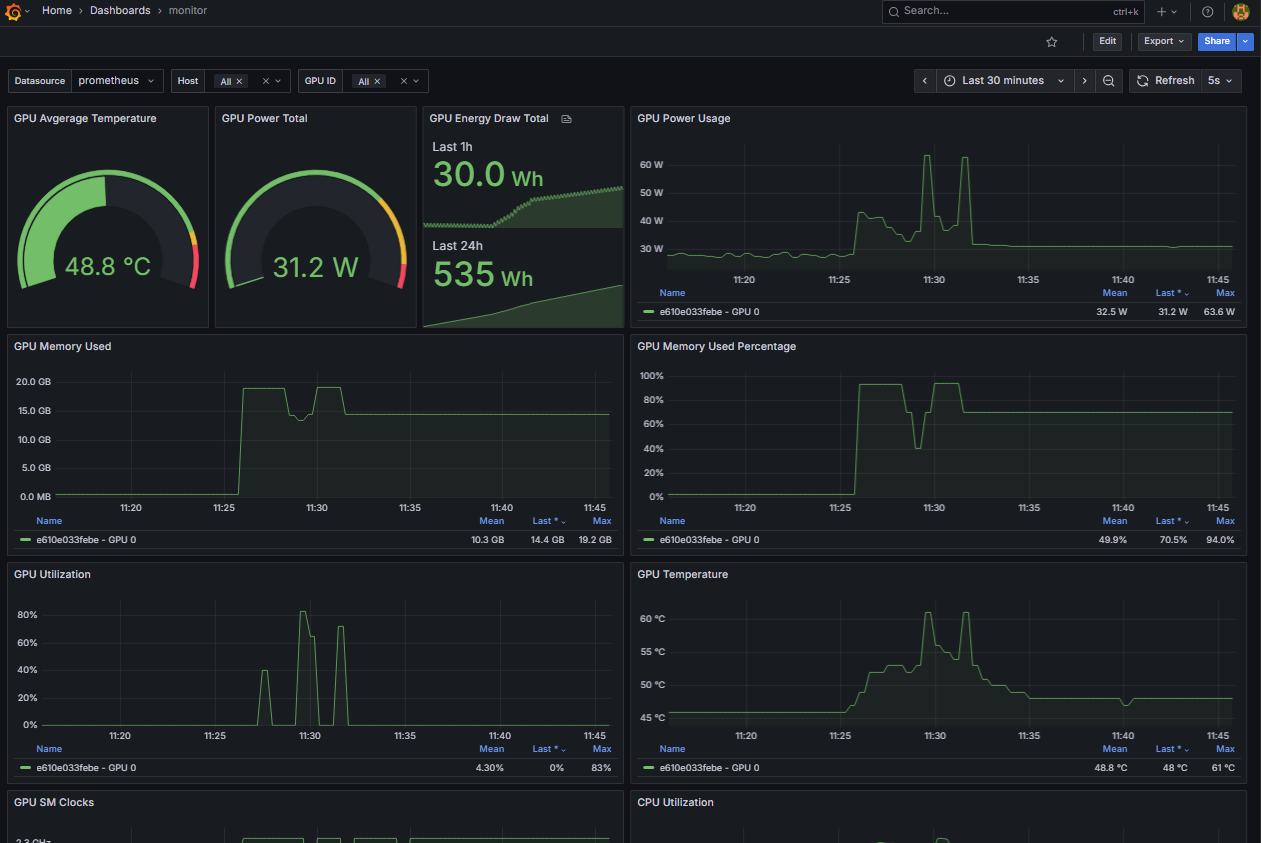1261x843 pixels.
Task: Click the Edit dashboard button
Action: click(x=1107, y=42)
